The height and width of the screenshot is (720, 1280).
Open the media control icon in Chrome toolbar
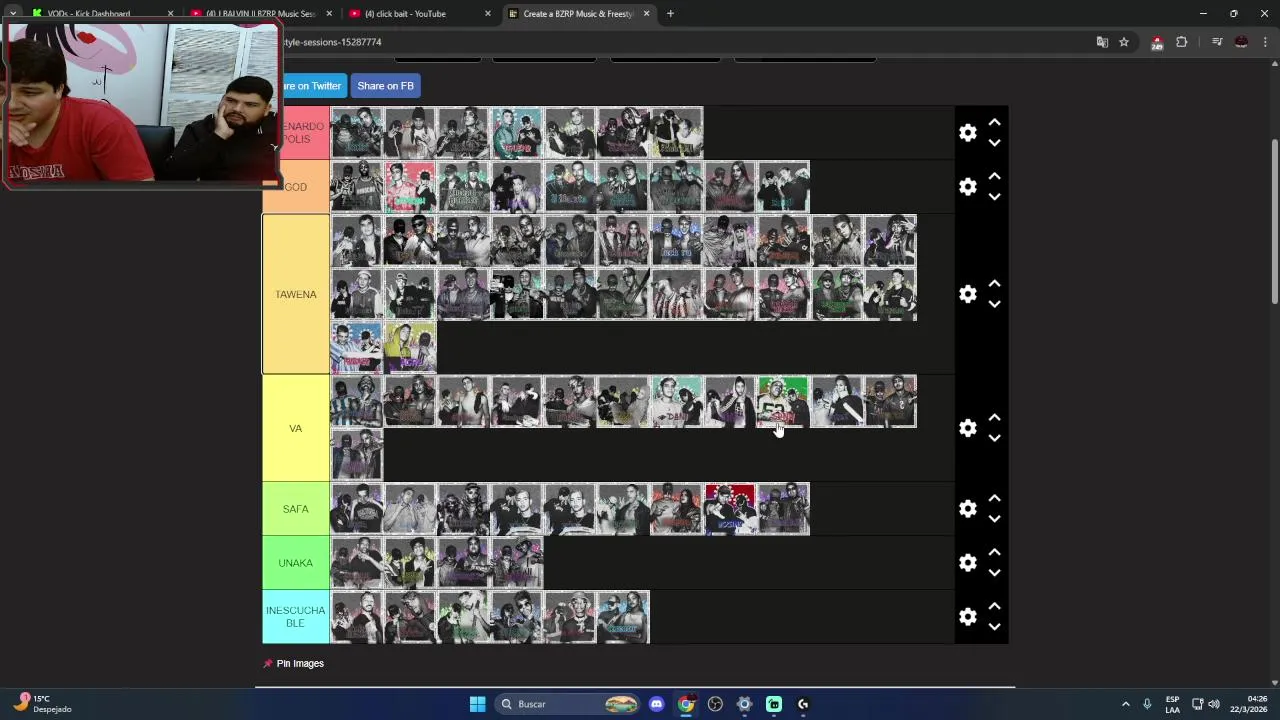click(x=1217, y=42)
